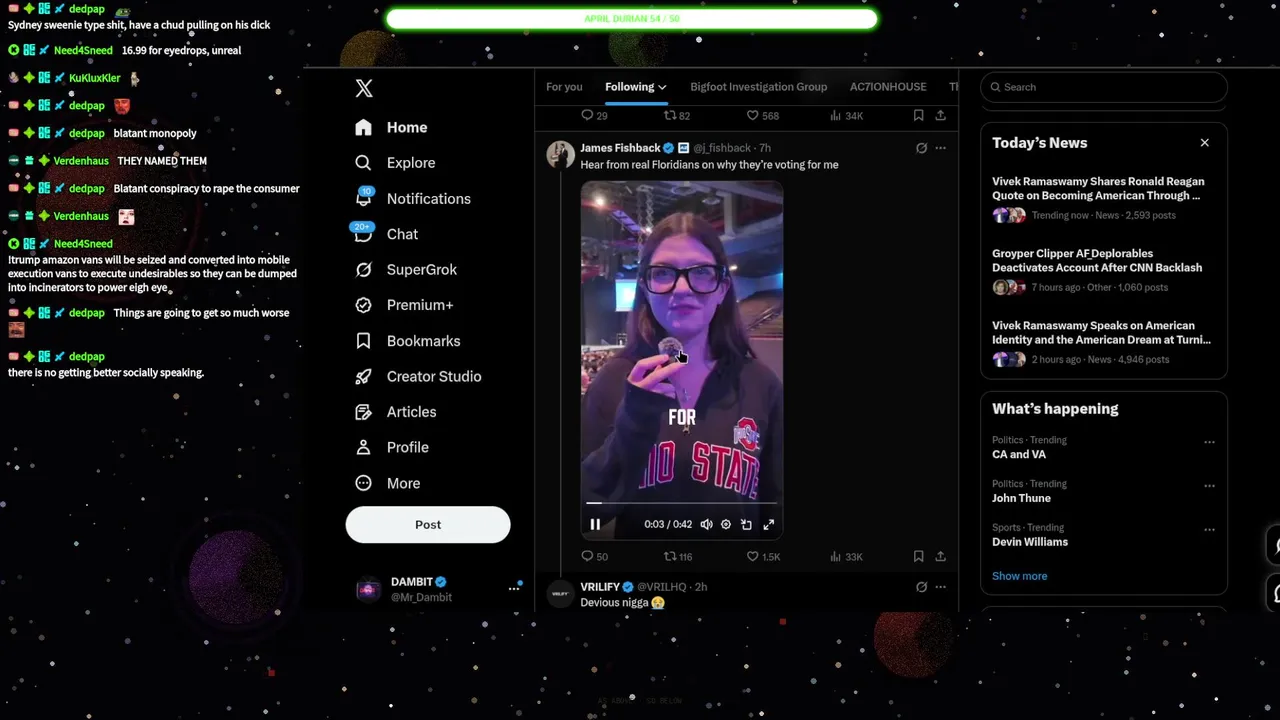The image size is (1280, 720).
Task: Repost the James Fishback post with 116 reposts
Action: pyautogui.click(x=679, y=556)
